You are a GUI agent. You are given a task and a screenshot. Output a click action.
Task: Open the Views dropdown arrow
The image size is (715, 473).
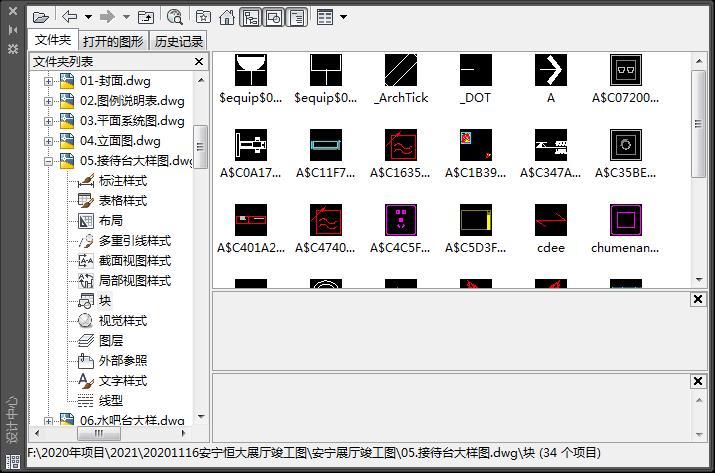343,17
